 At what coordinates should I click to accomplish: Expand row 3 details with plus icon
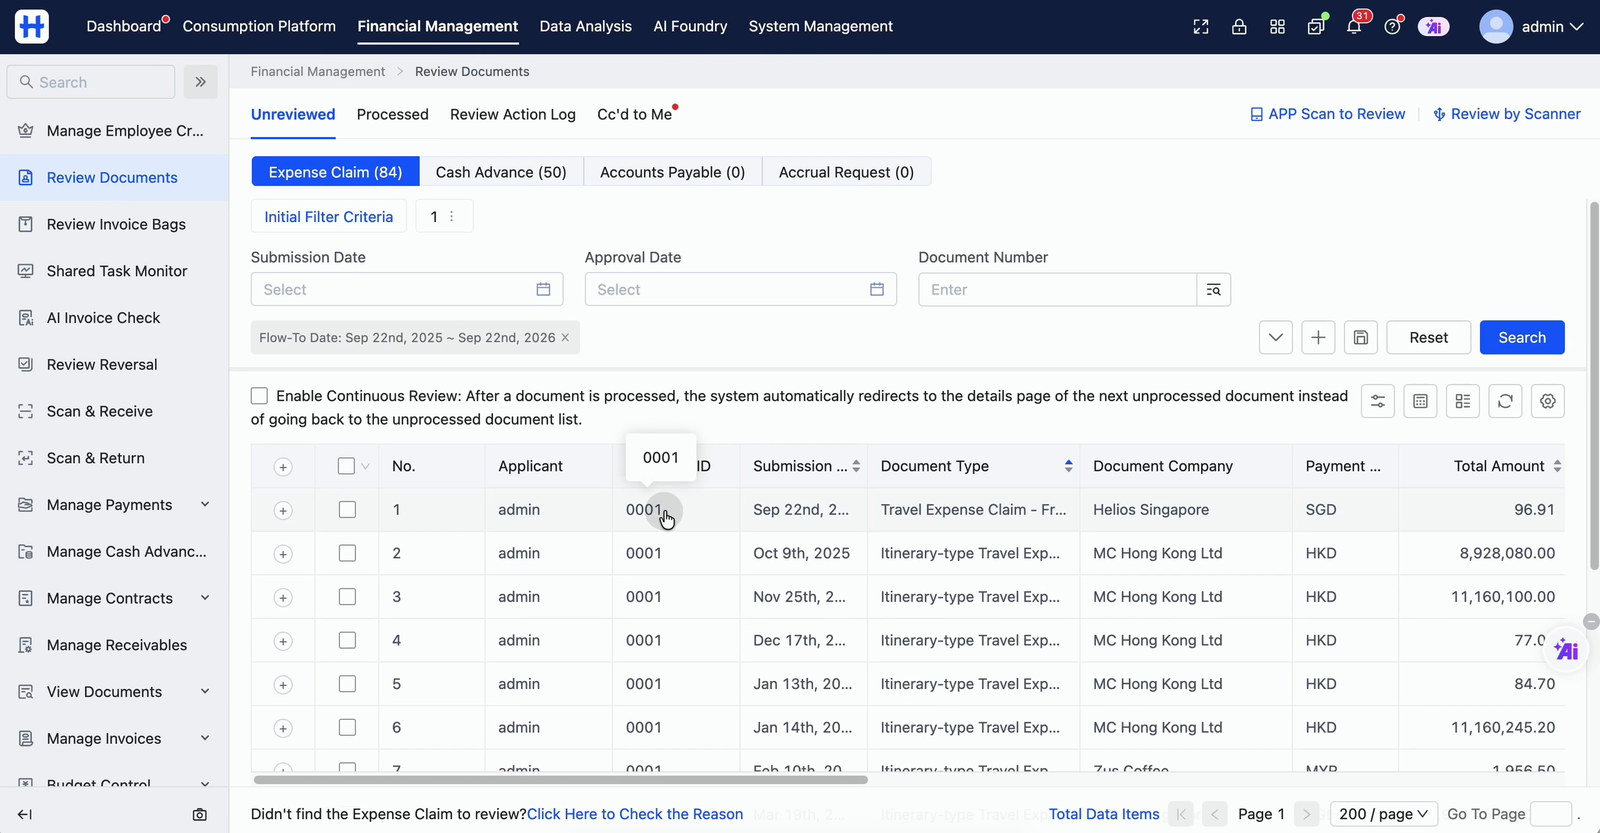click(283, 598)
